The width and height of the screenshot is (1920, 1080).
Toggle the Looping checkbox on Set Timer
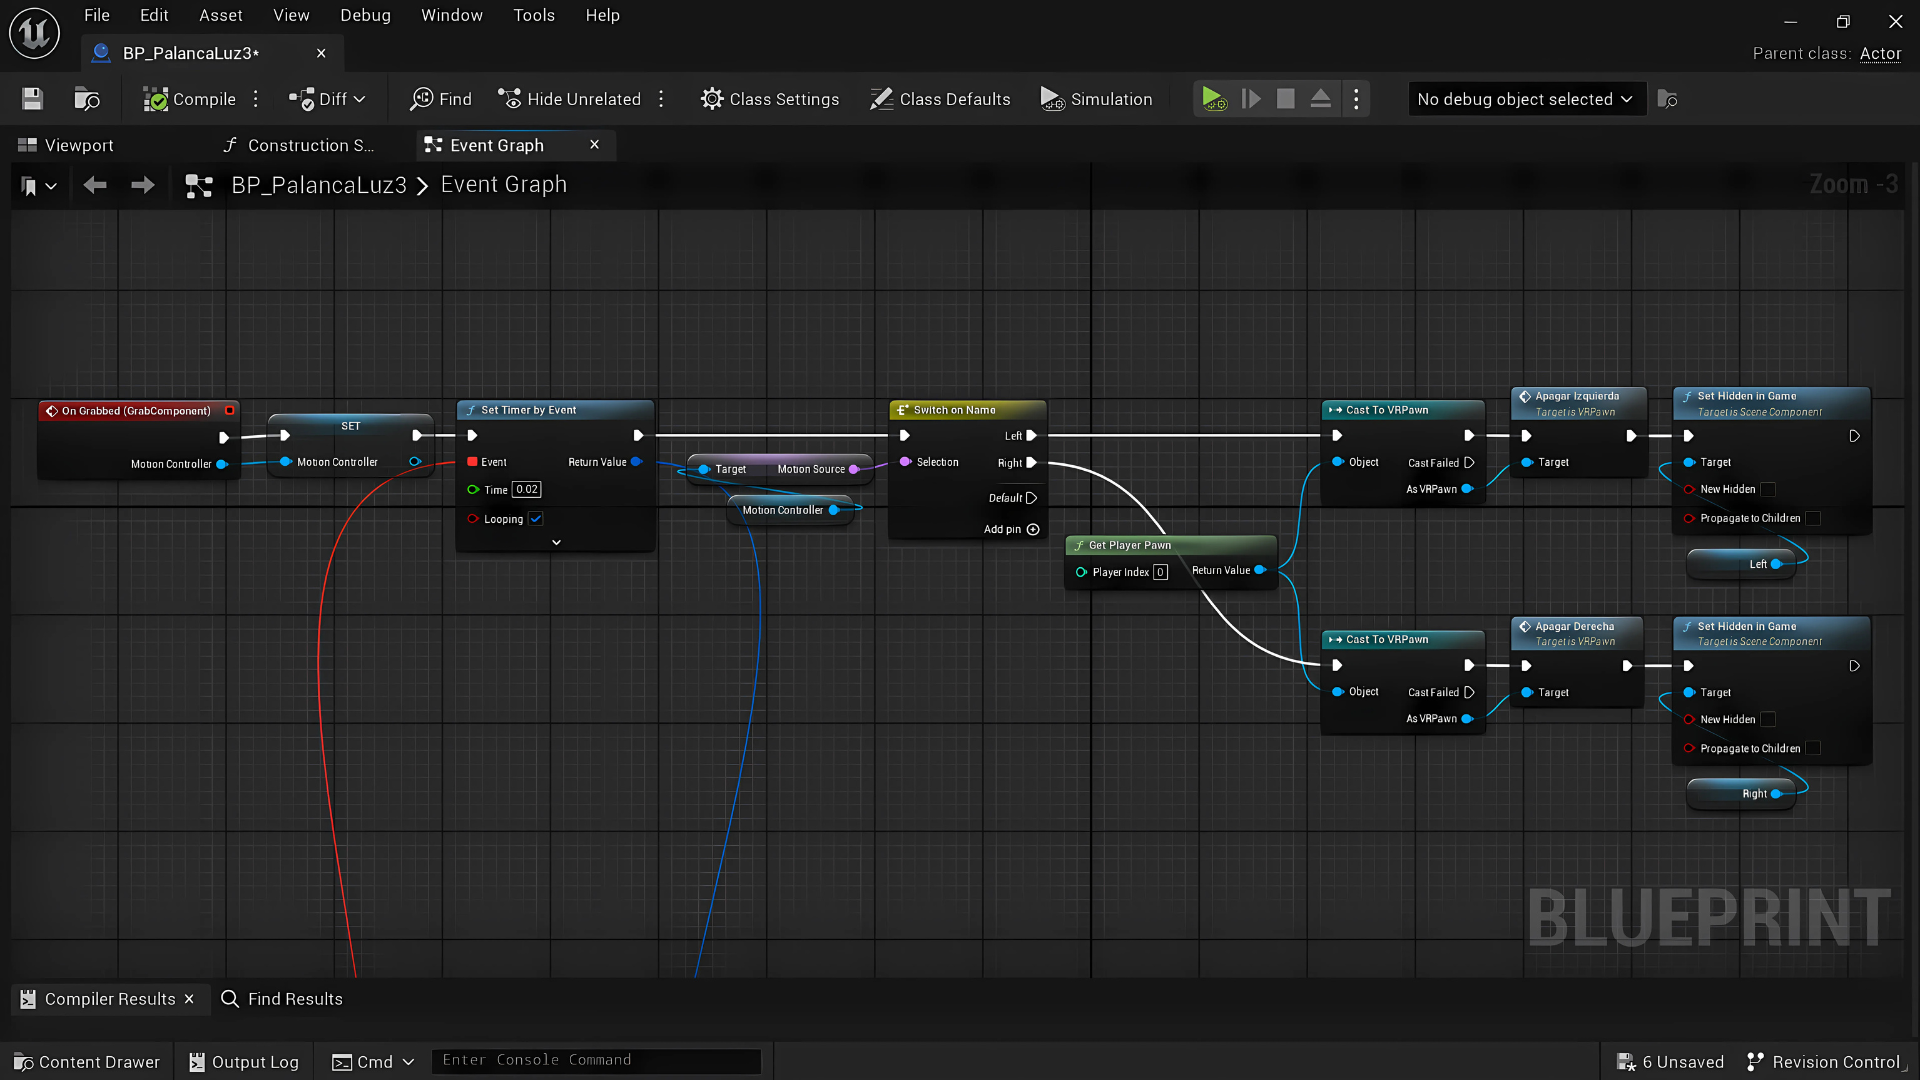[x=536, y=518]
